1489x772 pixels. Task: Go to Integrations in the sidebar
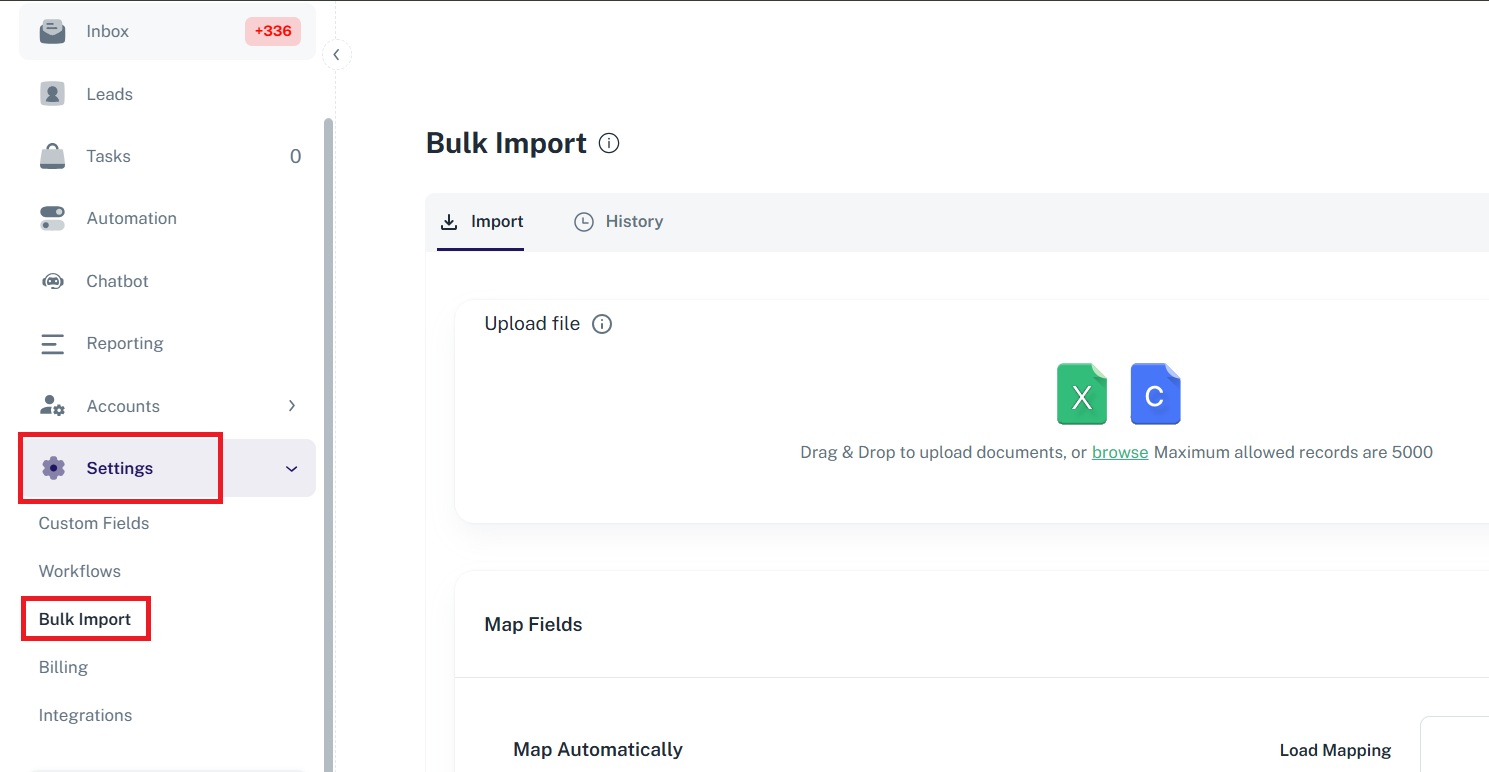point(85,715)
